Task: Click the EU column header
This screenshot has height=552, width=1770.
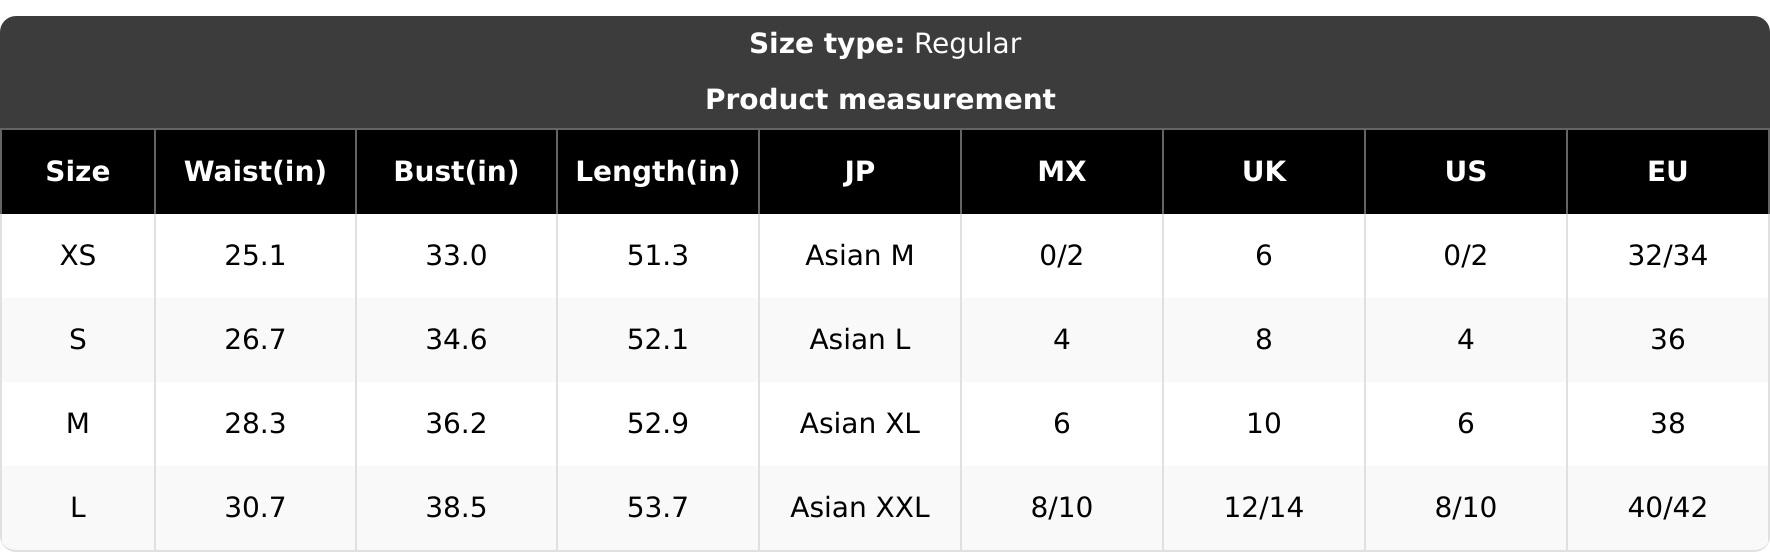Action: (x=1668, y=172)
